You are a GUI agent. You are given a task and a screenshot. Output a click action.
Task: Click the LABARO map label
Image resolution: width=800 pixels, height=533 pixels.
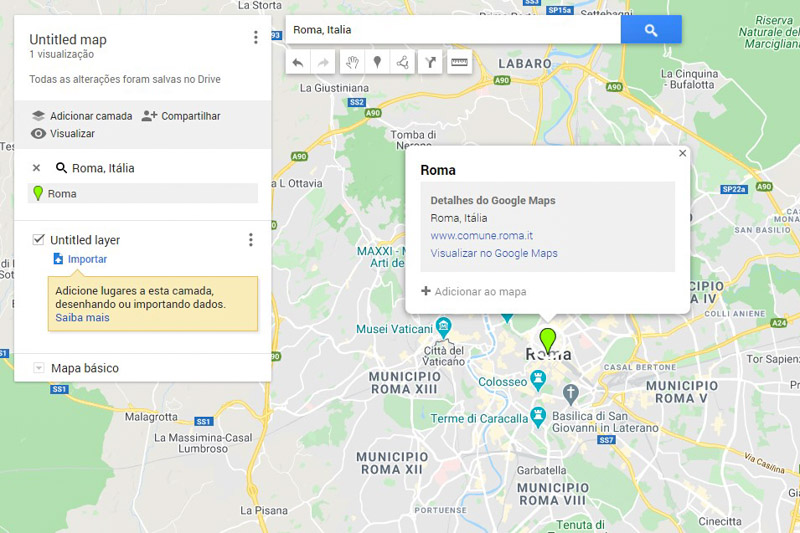tap(525, 64)
